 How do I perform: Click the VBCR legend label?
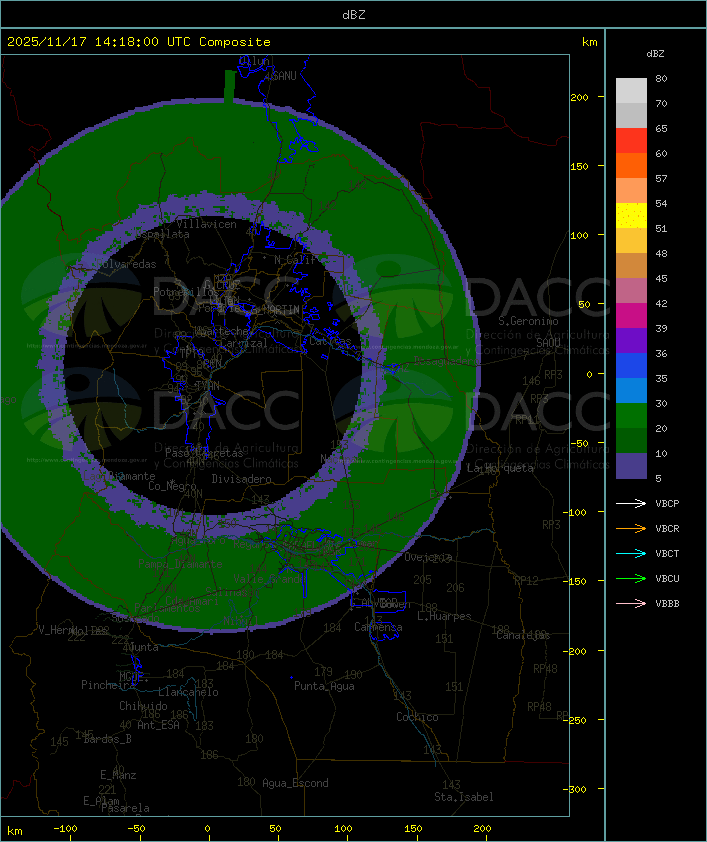click(667, 529)
